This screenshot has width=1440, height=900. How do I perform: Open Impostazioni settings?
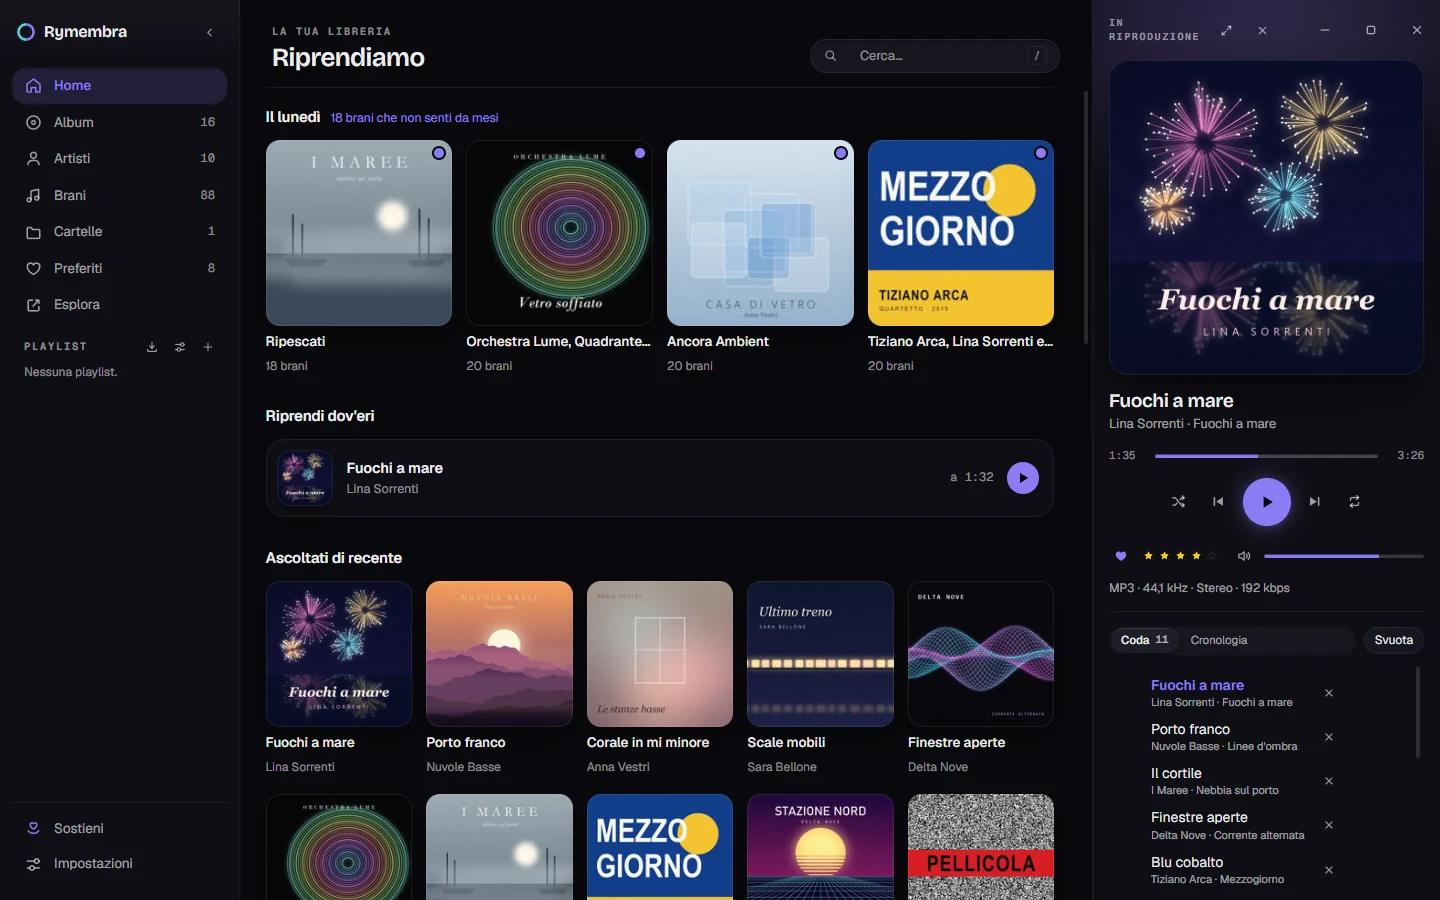click(120, 863)
